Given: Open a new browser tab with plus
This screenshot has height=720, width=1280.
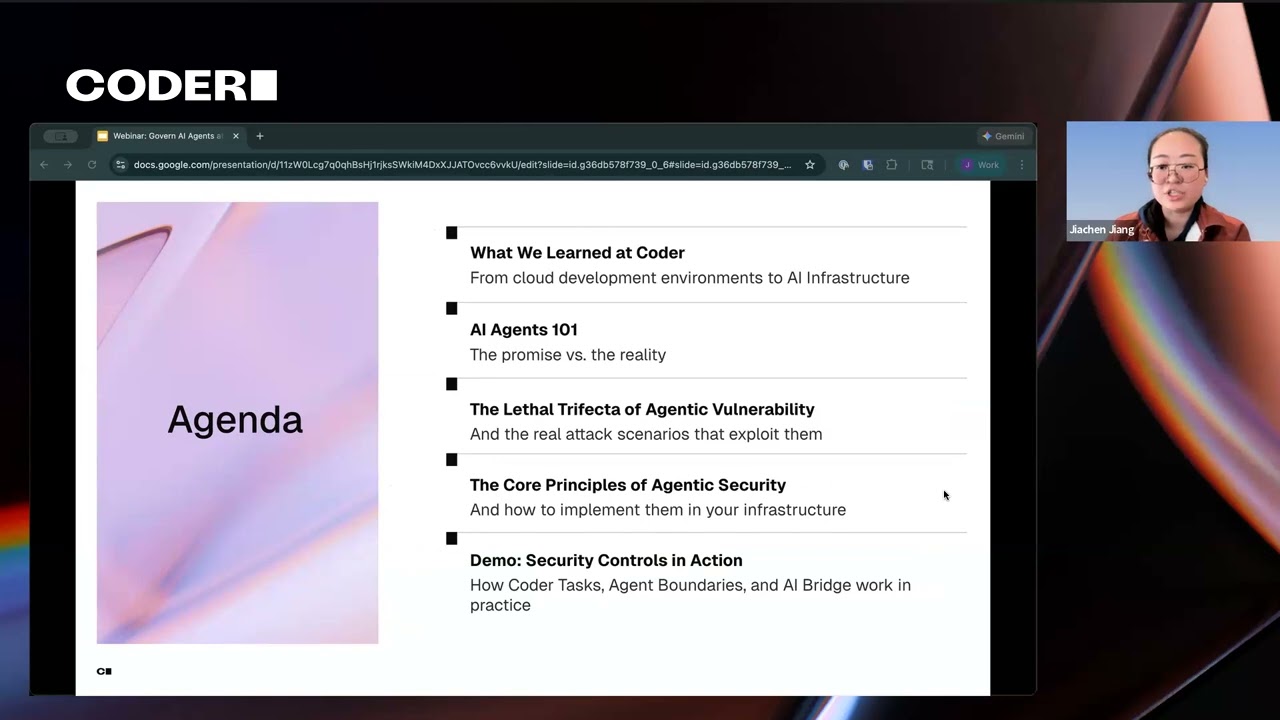Looking at the screenshot, I should click(260, 136).
